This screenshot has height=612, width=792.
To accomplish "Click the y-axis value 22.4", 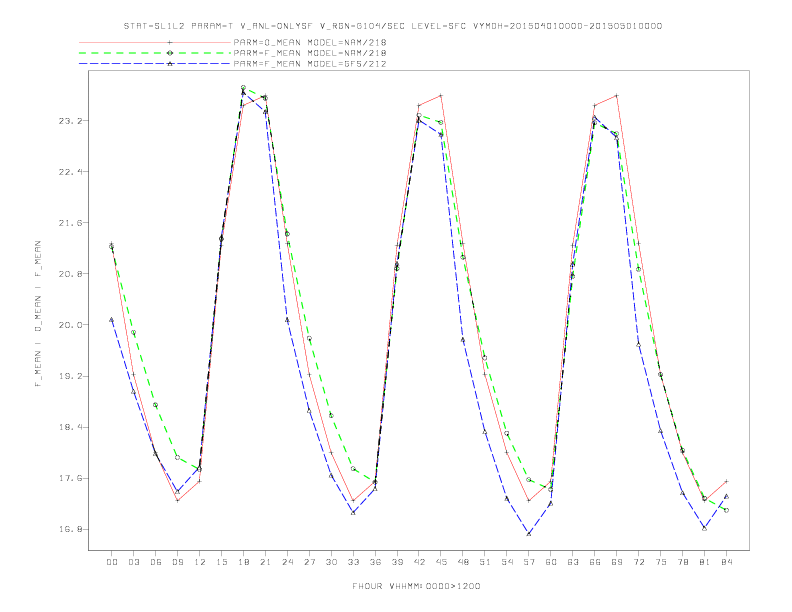I will 68,172.
